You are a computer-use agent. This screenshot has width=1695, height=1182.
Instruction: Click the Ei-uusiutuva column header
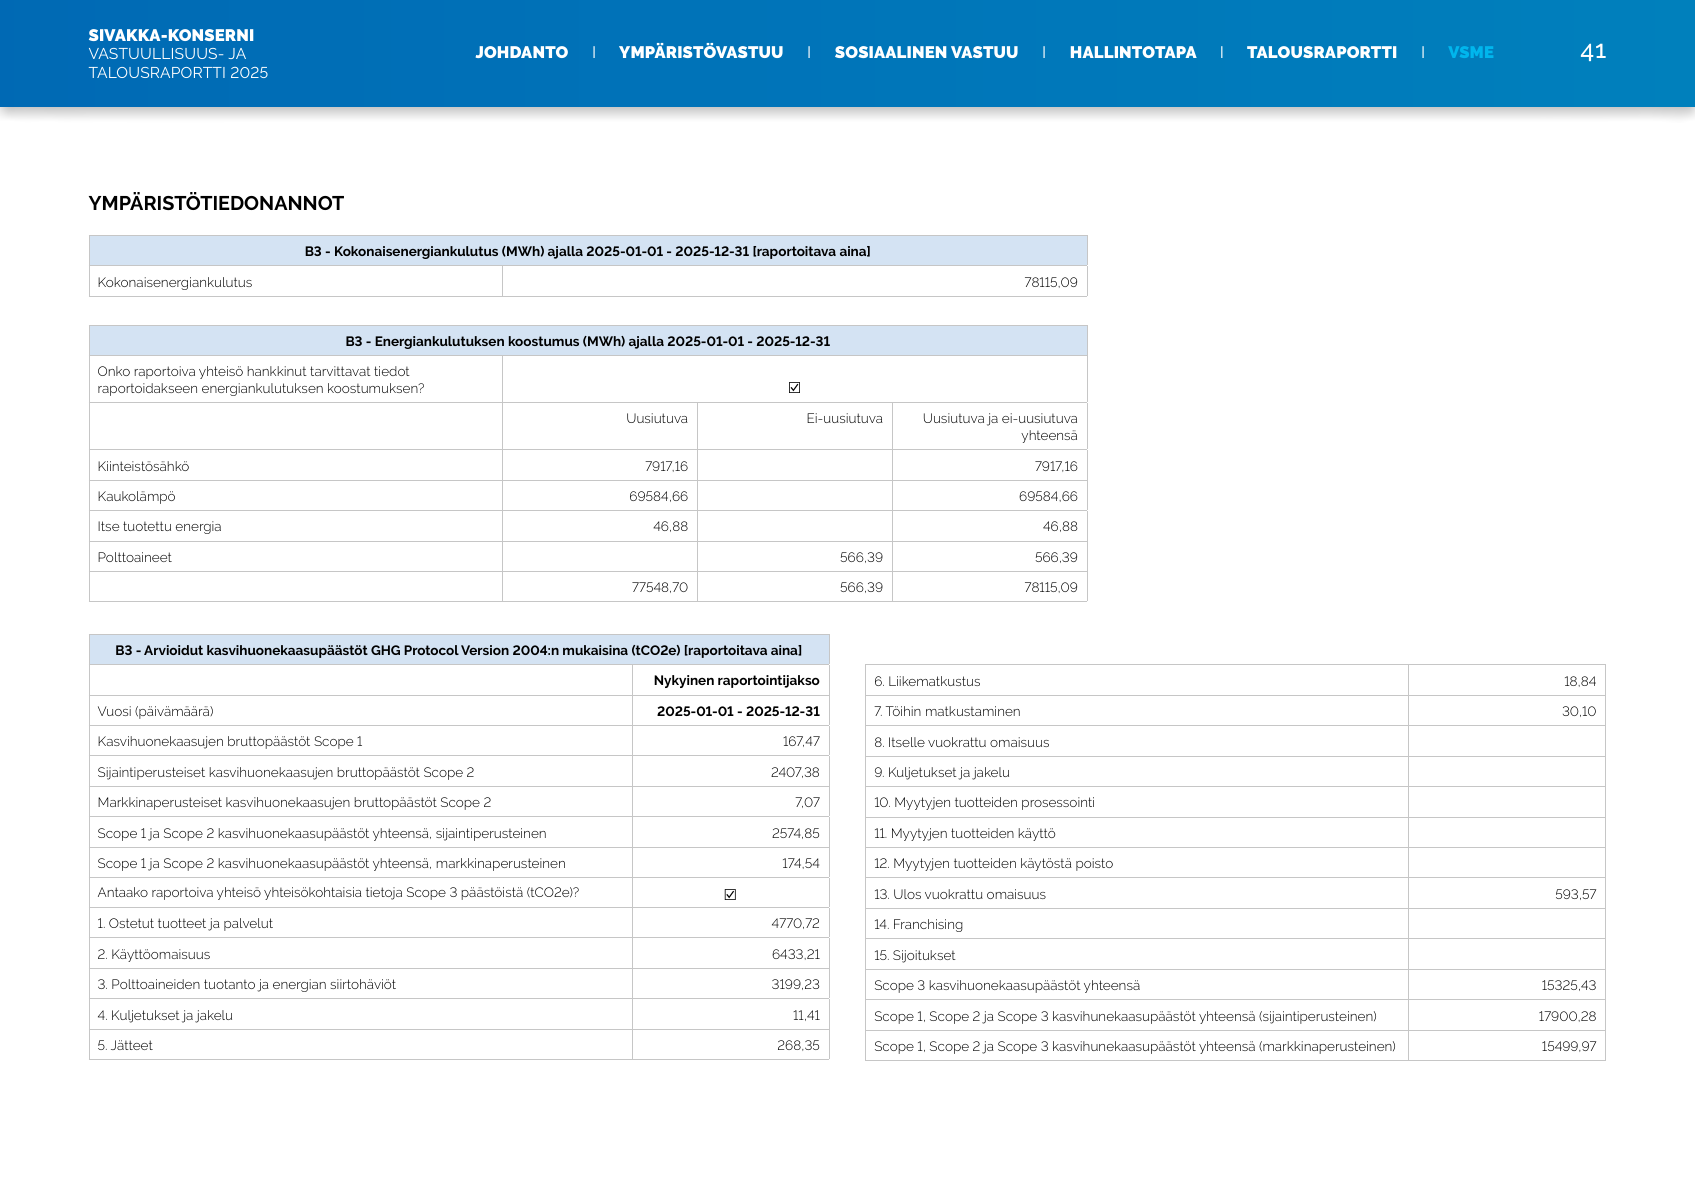(x=845, y=418)
